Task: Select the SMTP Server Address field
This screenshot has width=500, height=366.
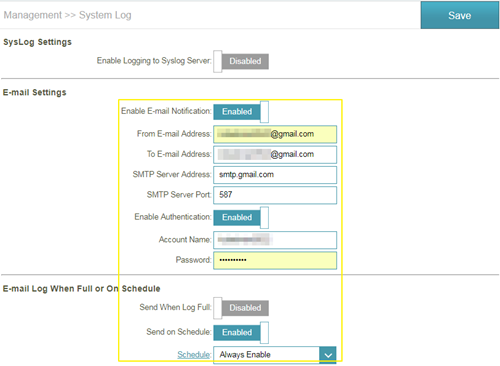Action: 275,175
